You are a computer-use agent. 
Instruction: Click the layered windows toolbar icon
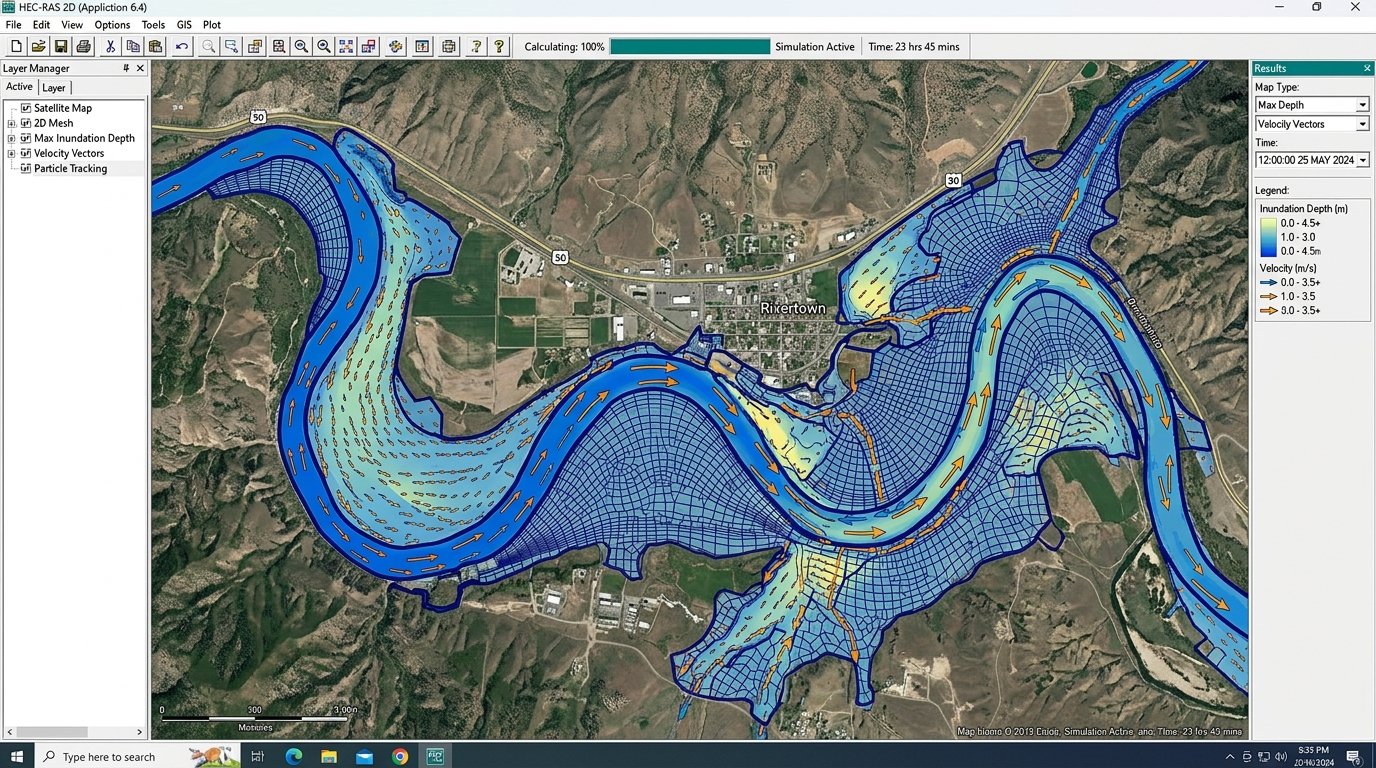pyautogui.click(x=255, y=46)
